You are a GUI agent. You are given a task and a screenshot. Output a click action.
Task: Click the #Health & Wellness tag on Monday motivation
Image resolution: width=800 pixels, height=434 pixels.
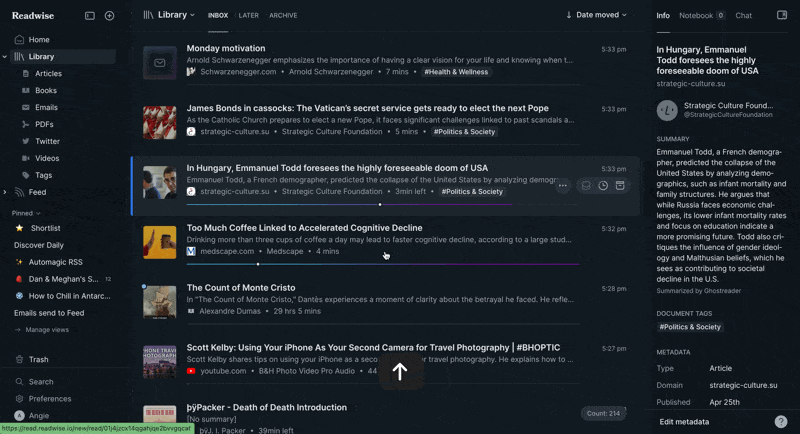(456, 72)
